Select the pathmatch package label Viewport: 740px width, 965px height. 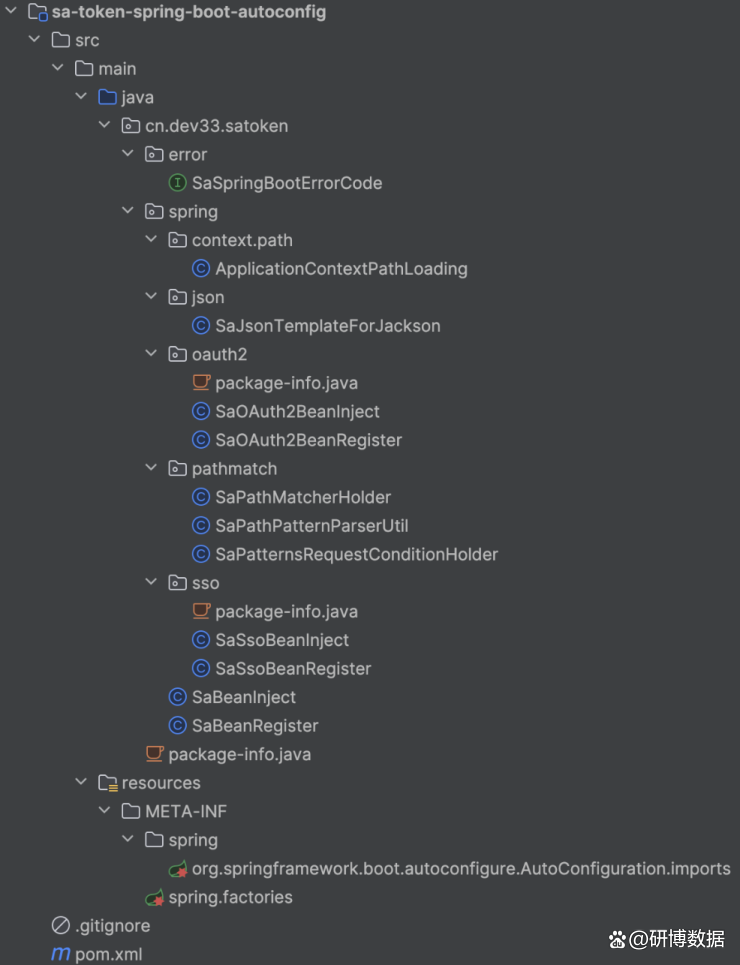click(235, 469)
